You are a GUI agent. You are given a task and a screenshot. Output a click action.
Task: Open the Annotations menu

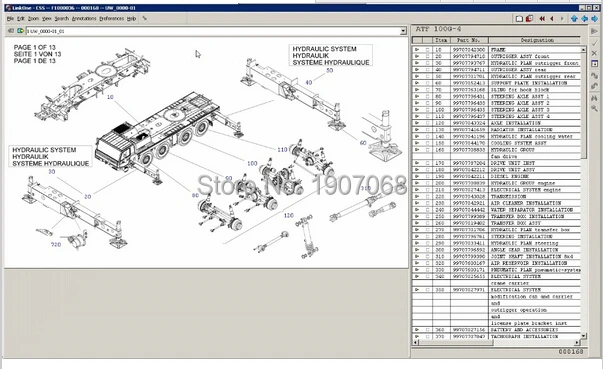[x=84, y=18]
